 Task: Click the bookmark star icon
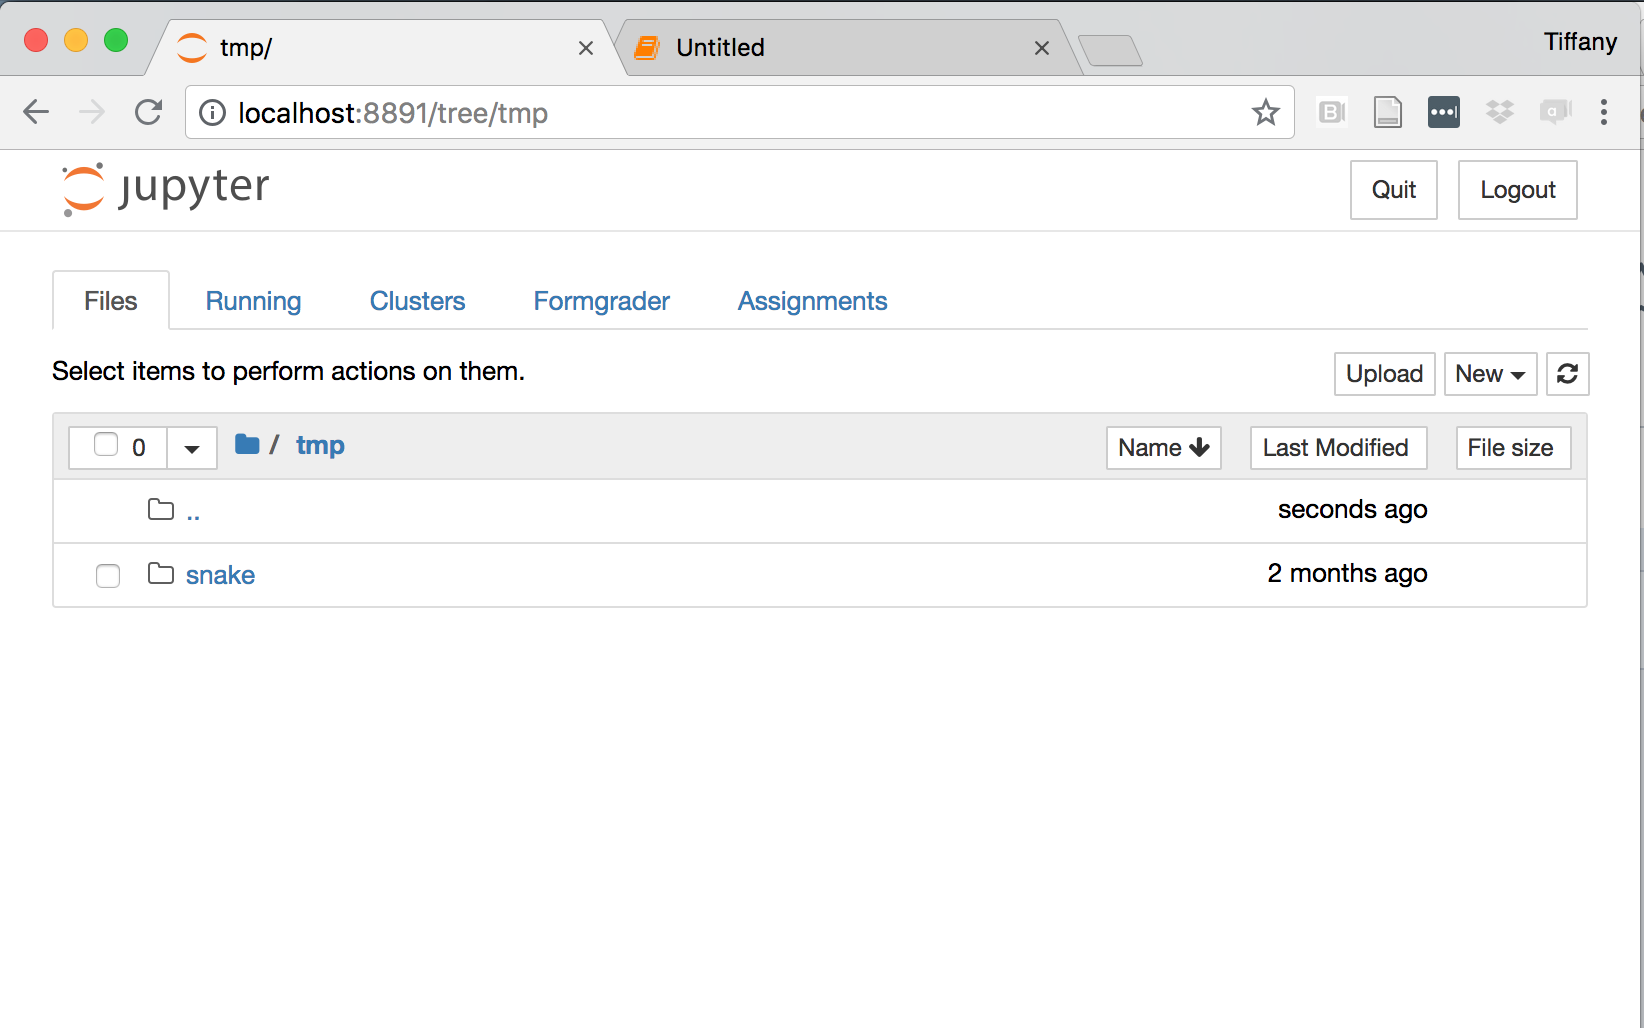tap(1265, 113)
